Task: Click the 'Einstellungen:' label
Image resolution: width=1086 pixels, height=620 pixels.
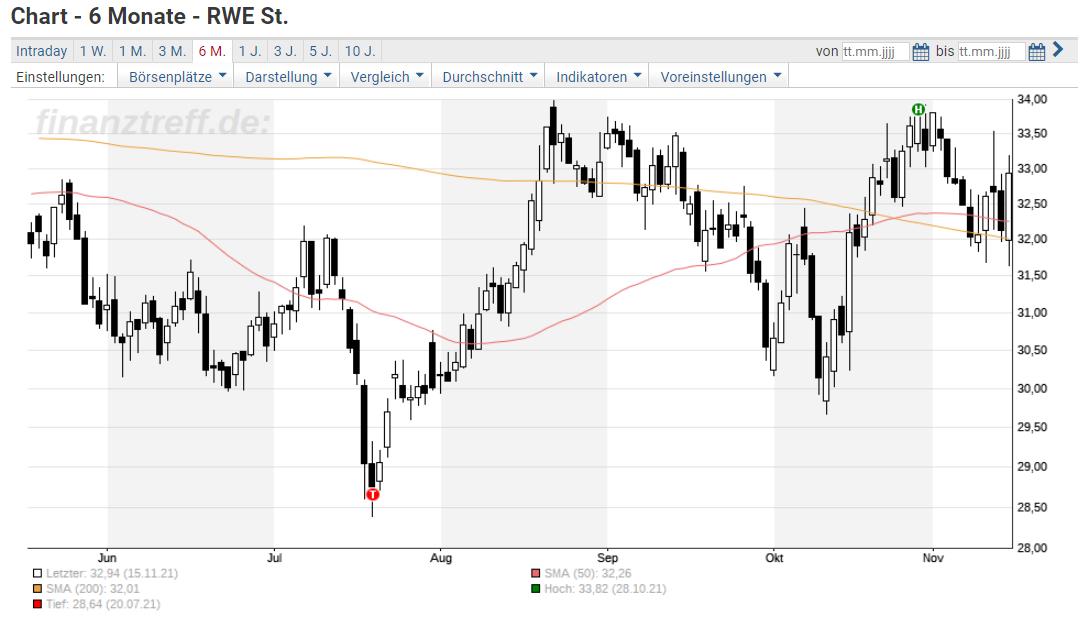Action: (61, 77)
